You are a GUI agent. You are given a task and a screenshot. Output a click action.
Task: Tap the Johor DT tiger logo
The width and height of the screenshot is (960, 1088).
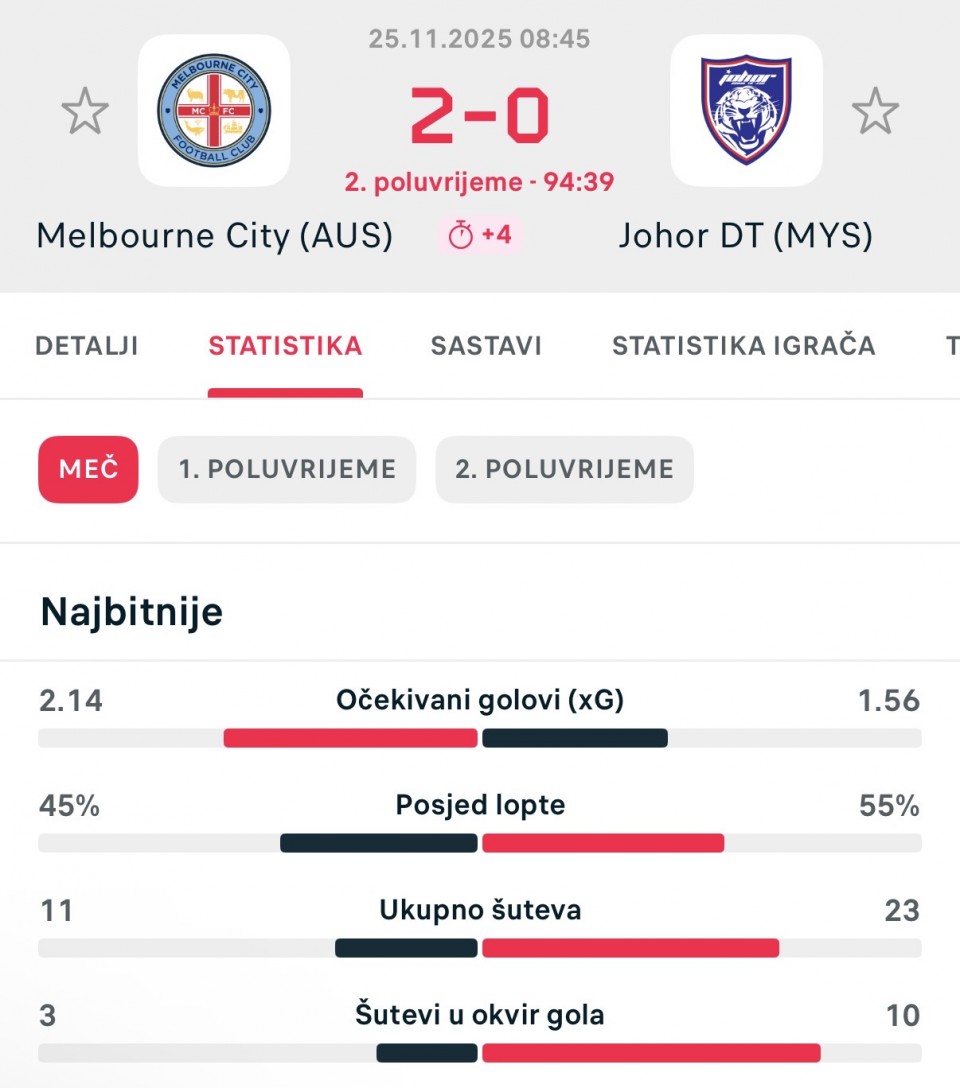pos(746,111)
